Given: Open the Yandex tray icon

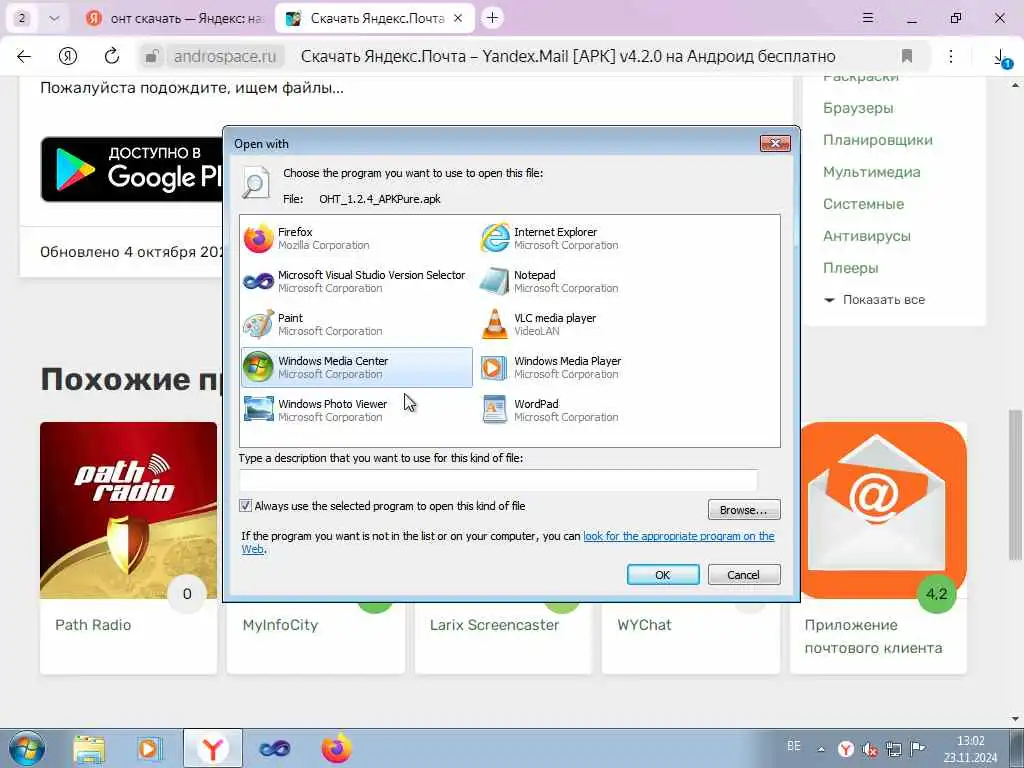Looking at the screenshot, I should coord(846,749).
